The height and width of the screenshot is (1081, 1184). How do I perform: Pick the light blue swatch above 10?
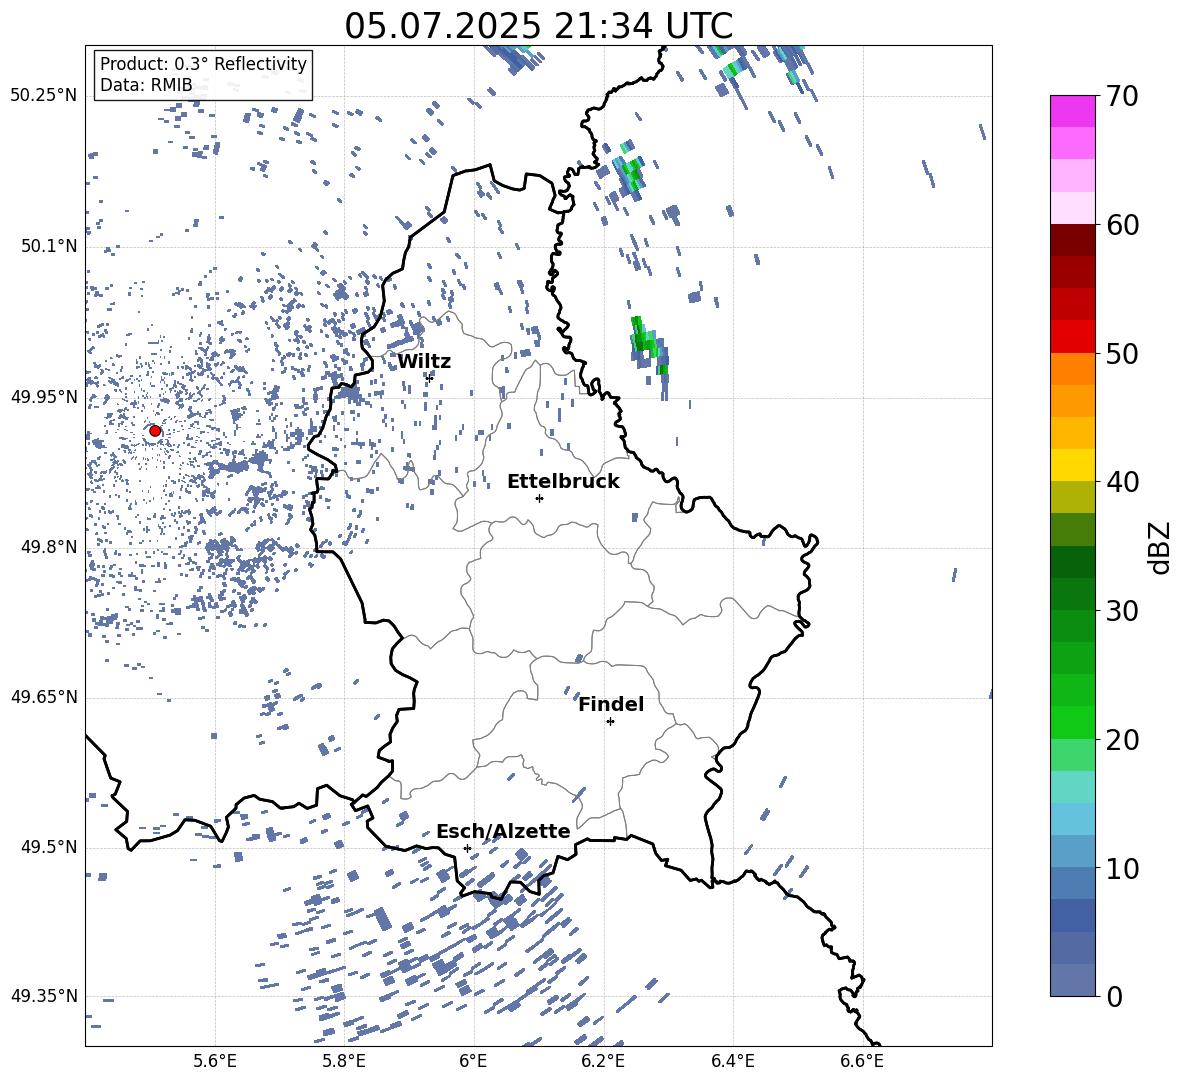tap(1072, 819)
